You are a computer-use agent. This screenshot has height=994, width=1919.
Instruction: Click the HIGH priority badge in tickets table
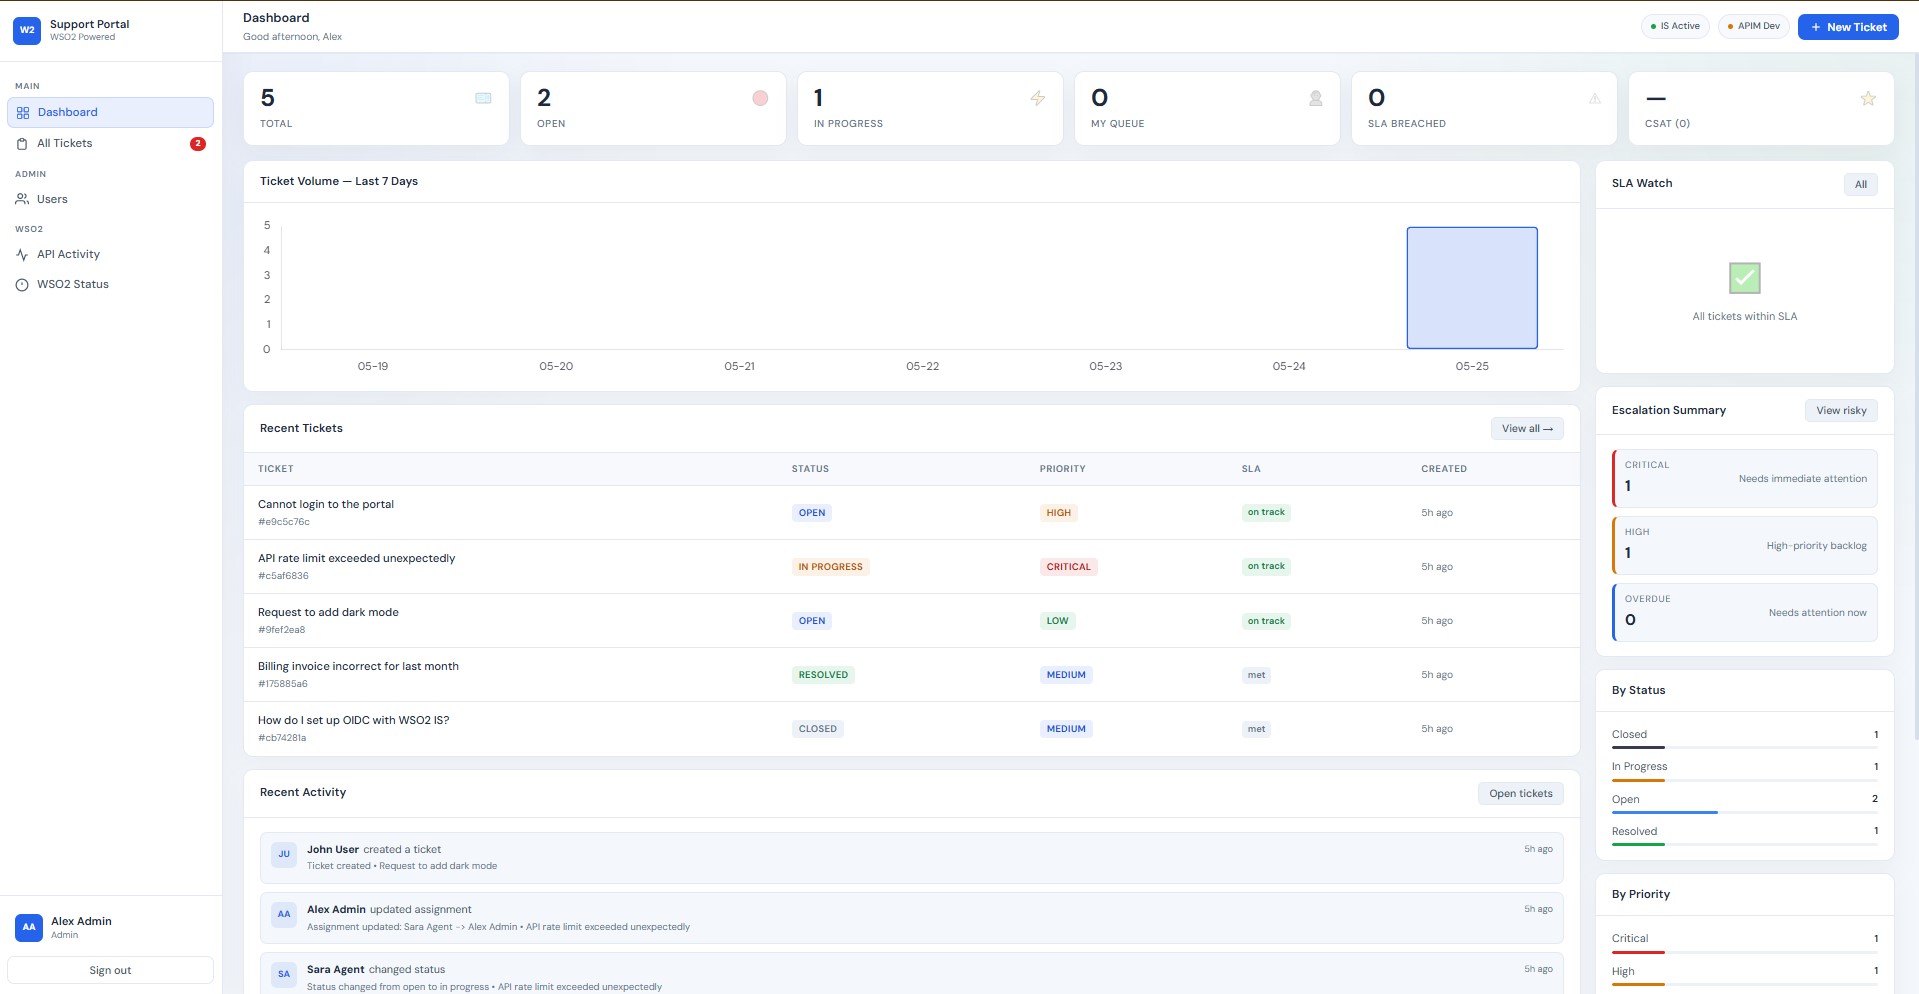(1058, 513)
